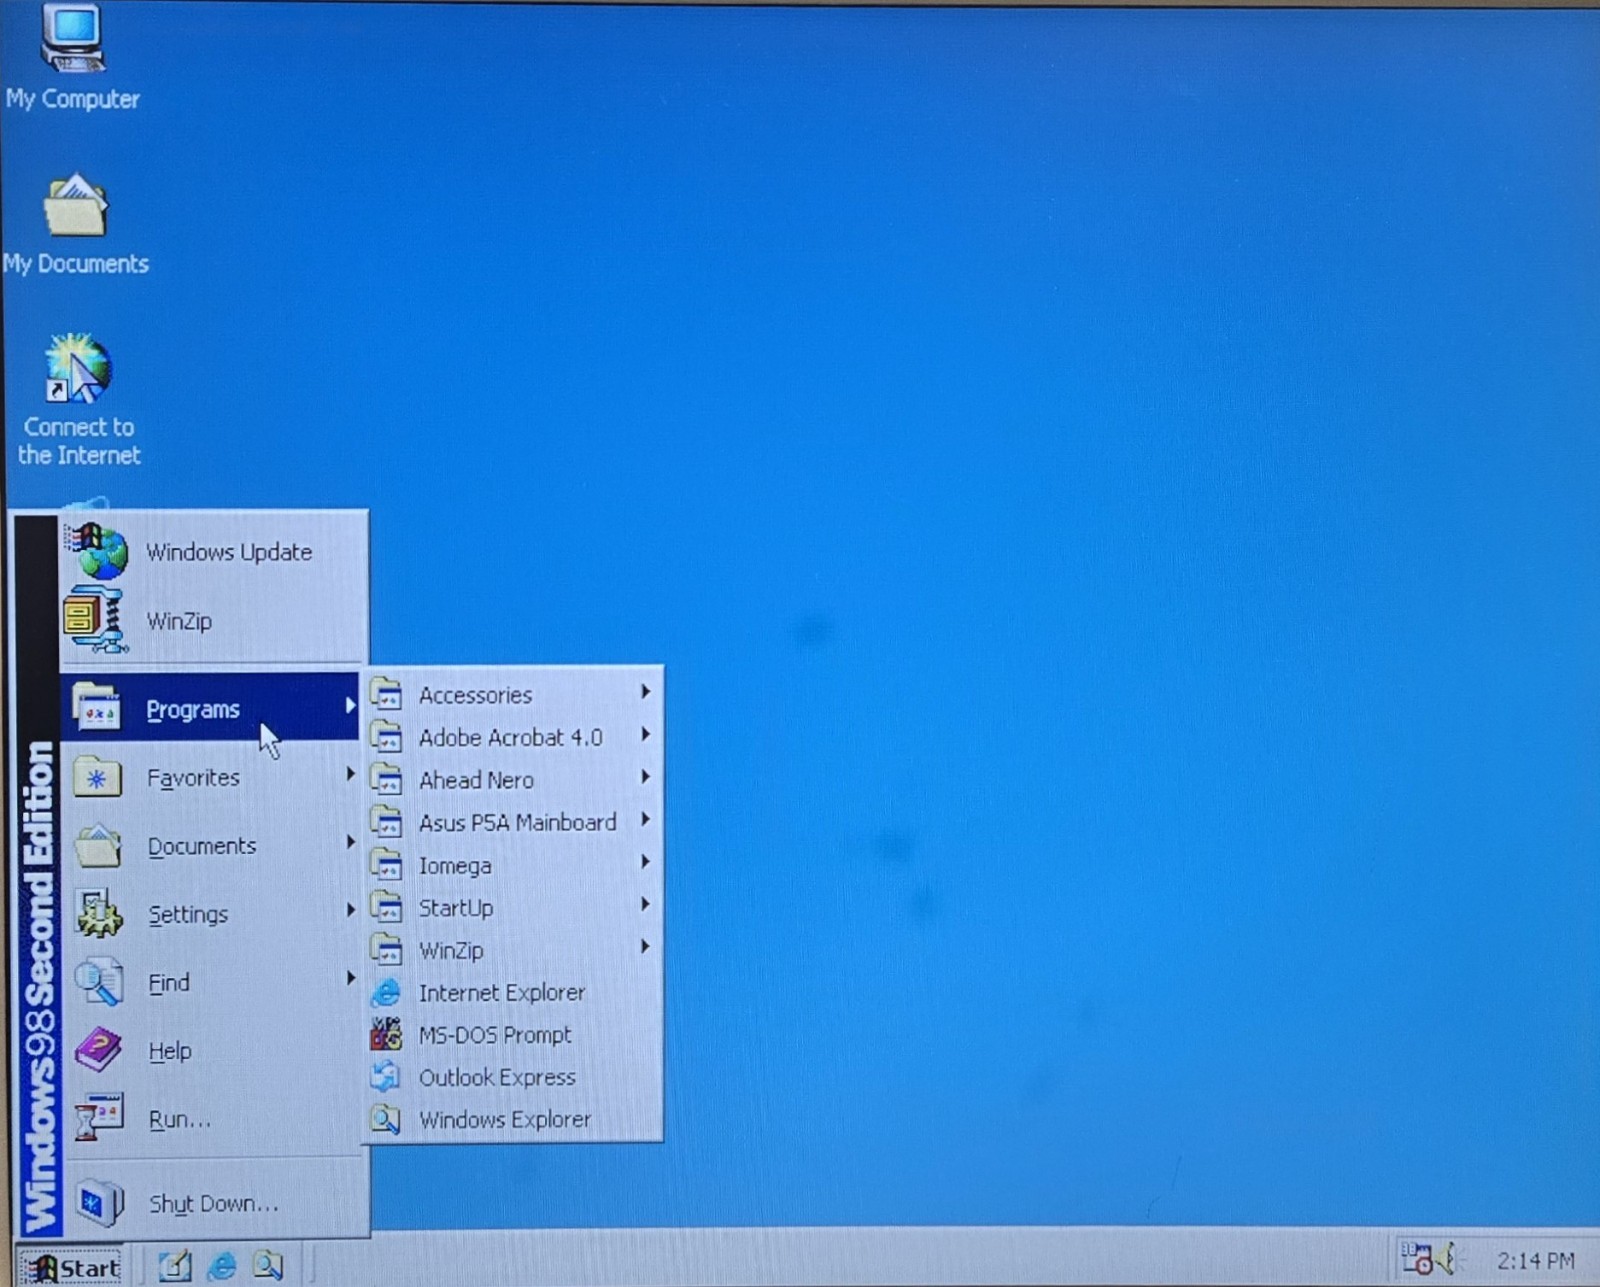Open the Settings submenu
Viewport: 1600px width, 1287px height.
pos(210,914)
